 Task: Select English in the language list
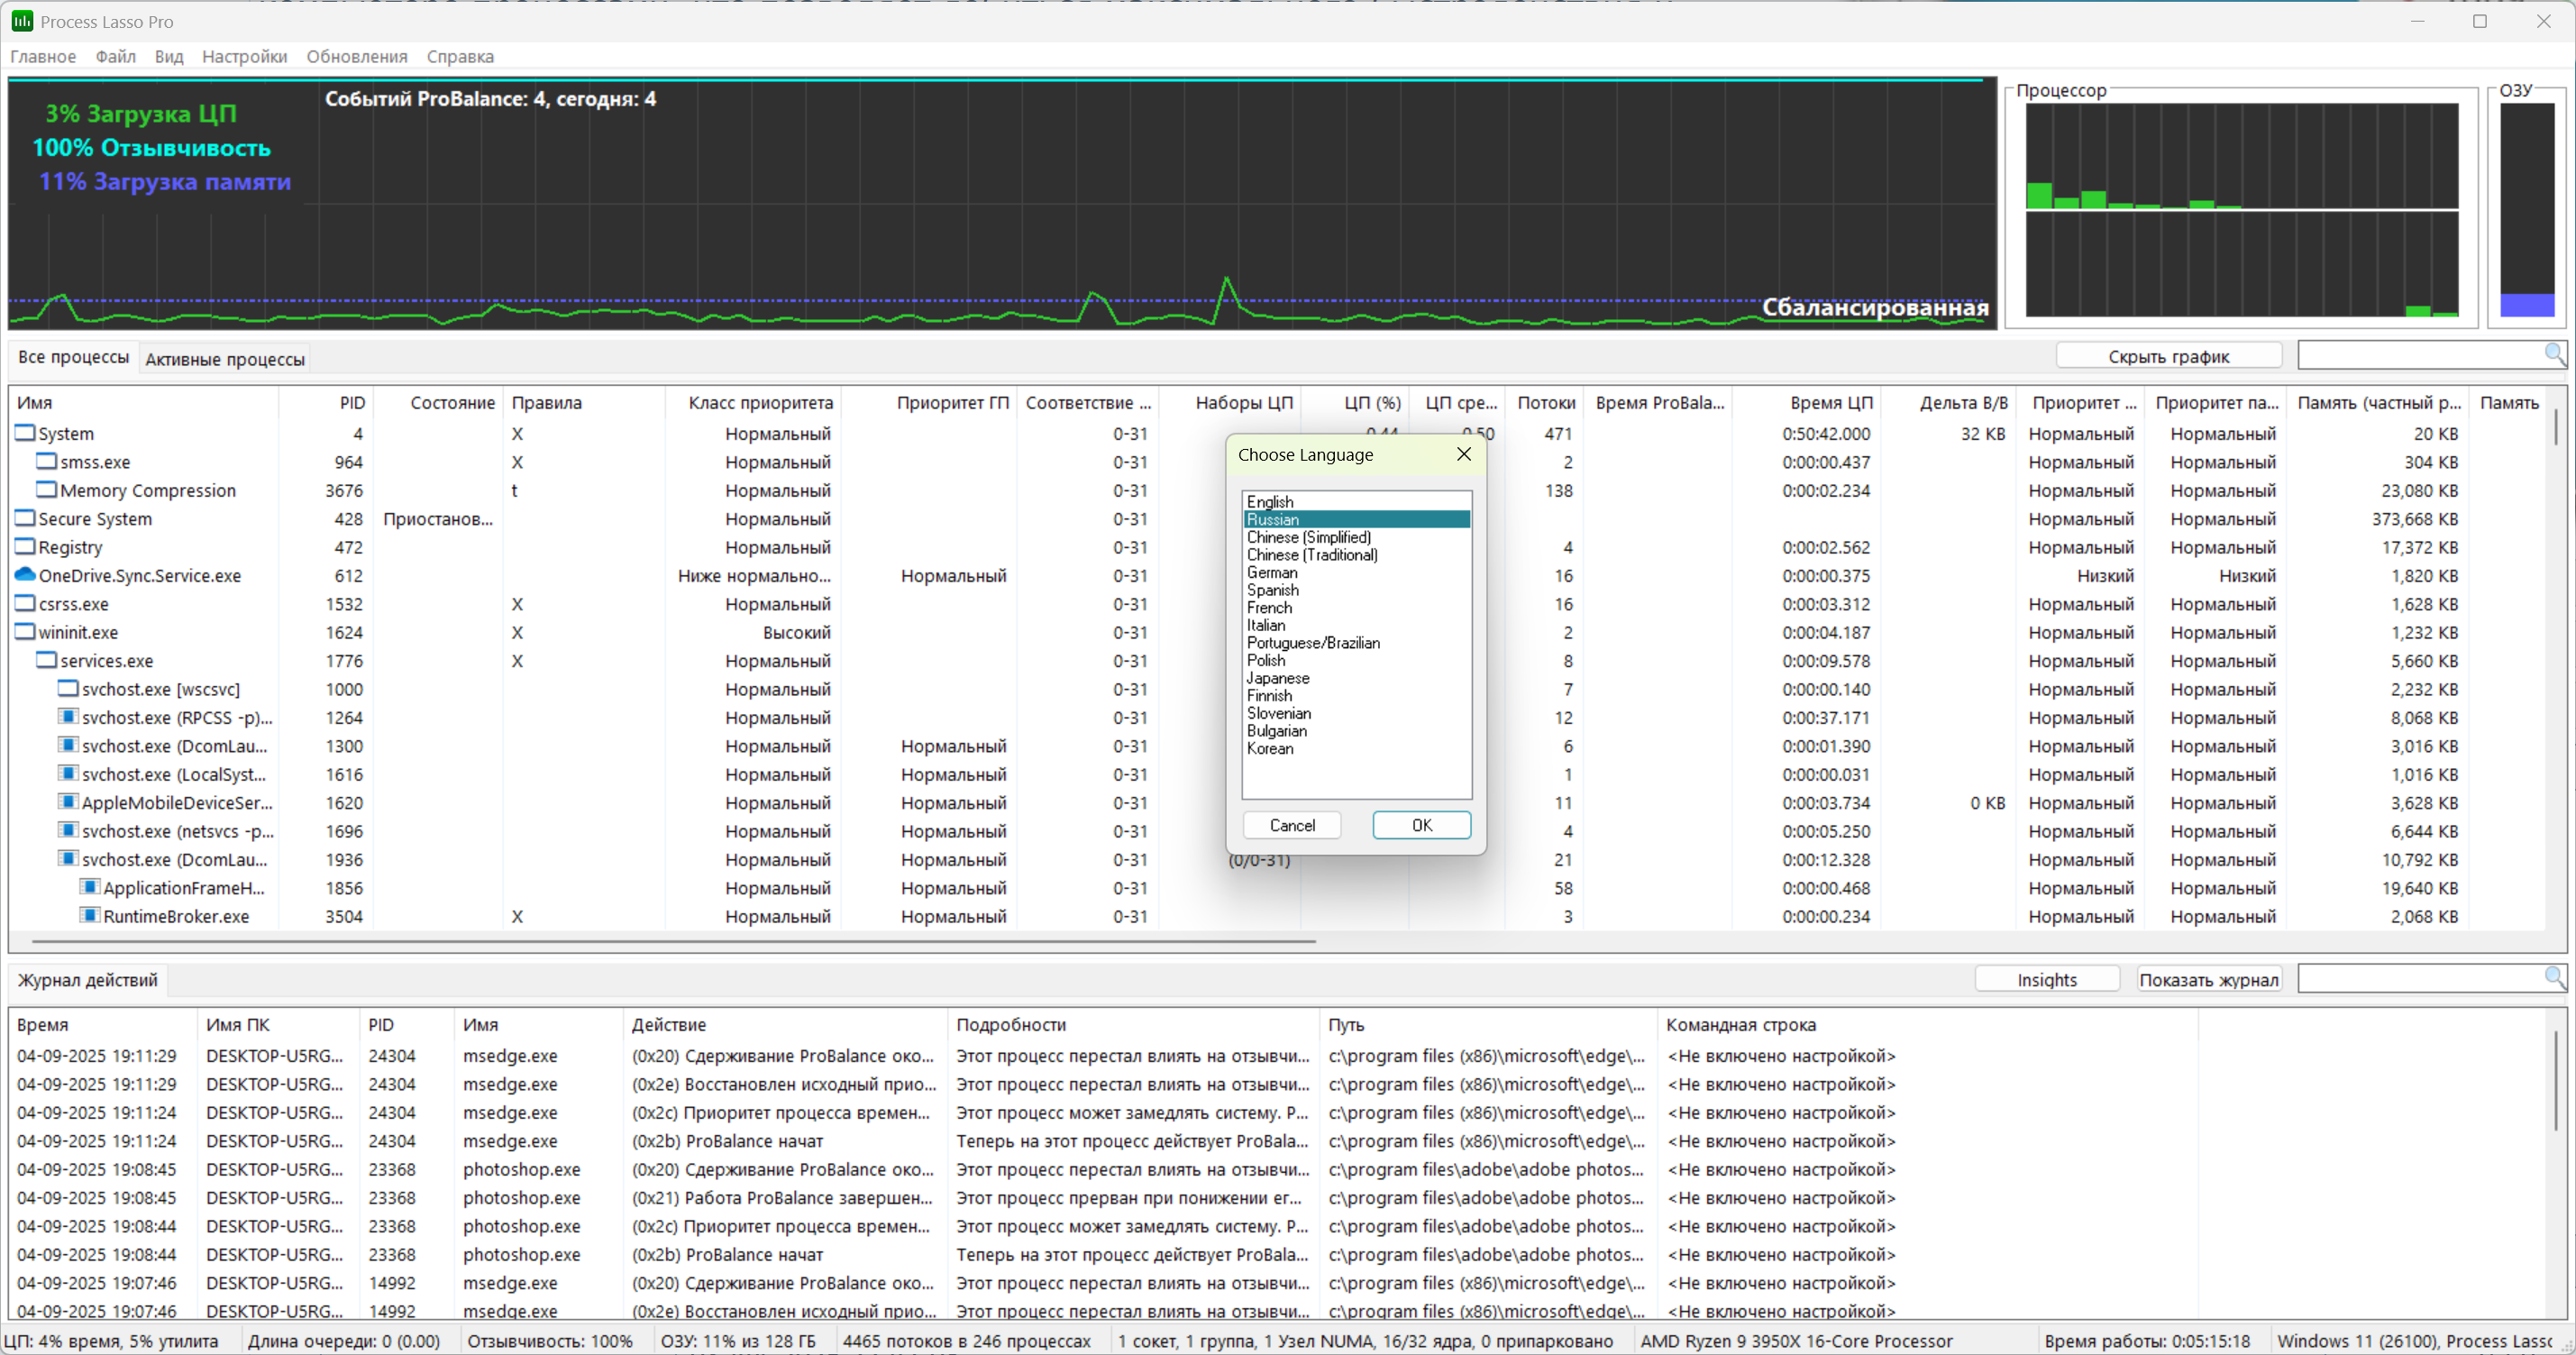click(1270, 502)
